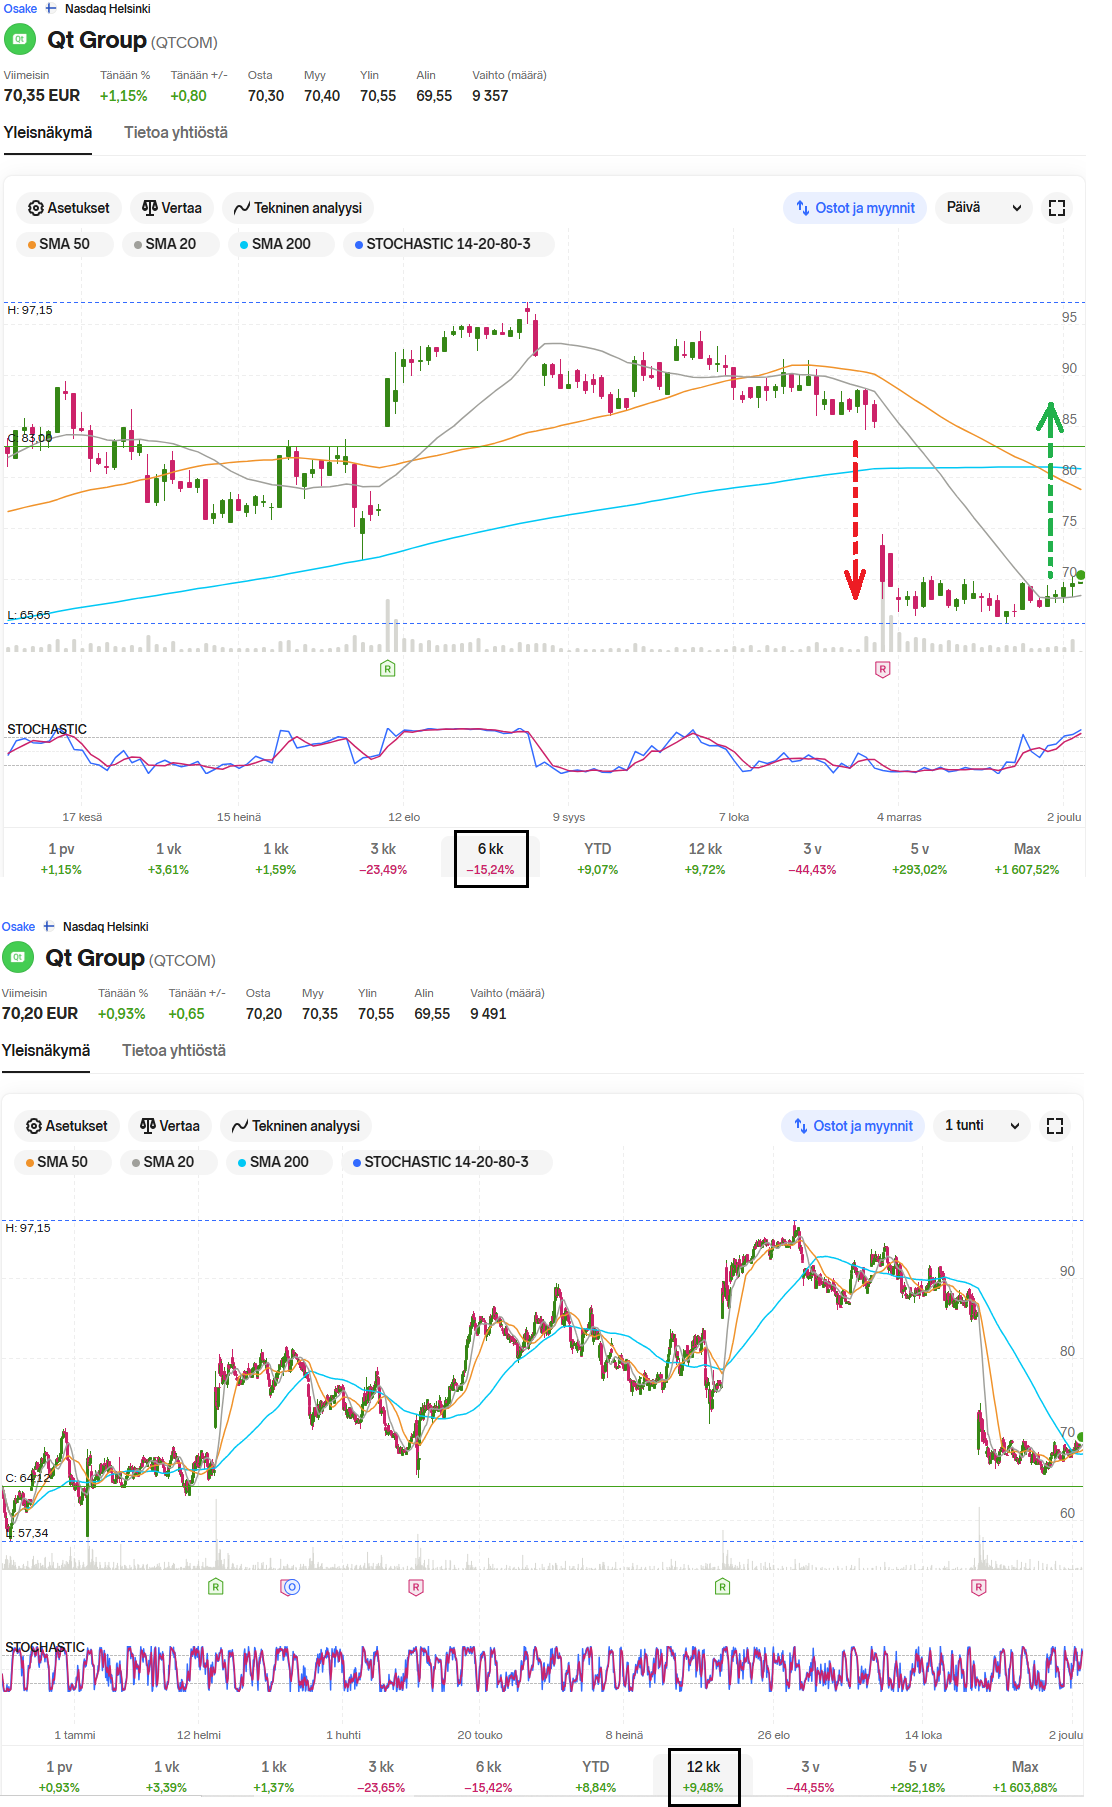Click the 70,20 EUR latest price
Screen dimensions: 1112x1807
pyautogui.click(x=40, y=1013)
